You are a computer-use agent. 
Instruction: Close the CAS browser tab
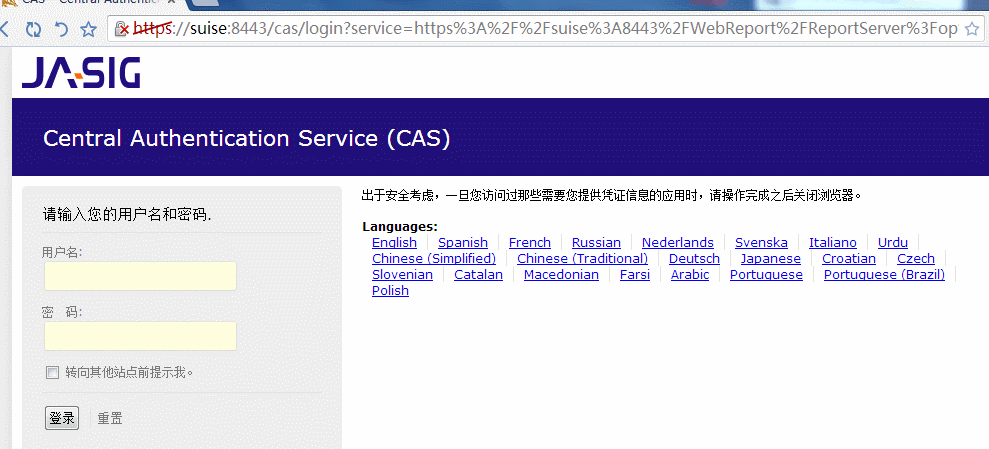tap(172, 3)
